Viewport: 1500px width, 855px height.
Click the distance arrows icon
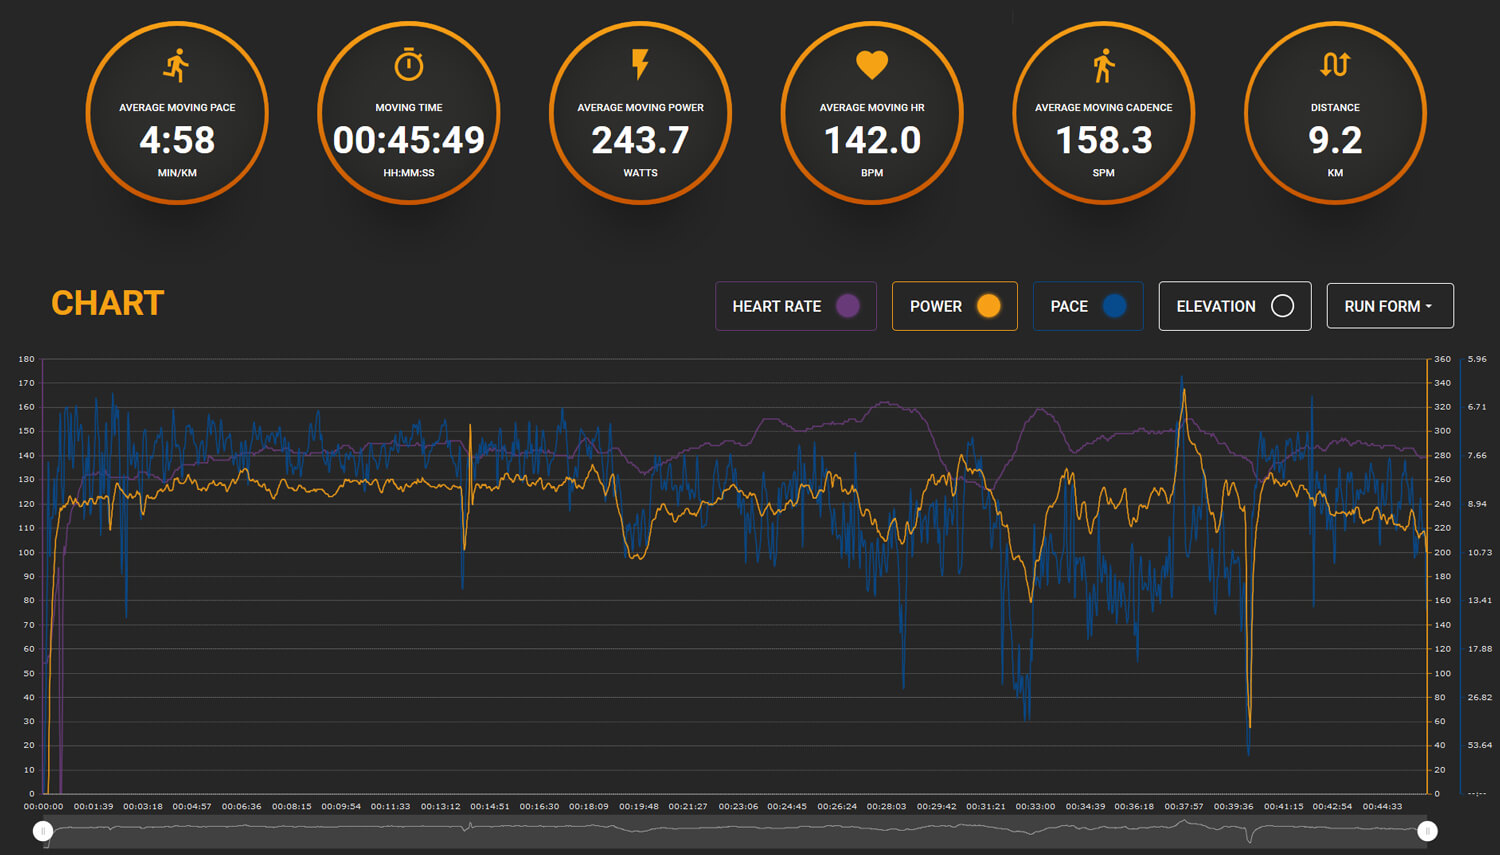(x=1335, y=65)
